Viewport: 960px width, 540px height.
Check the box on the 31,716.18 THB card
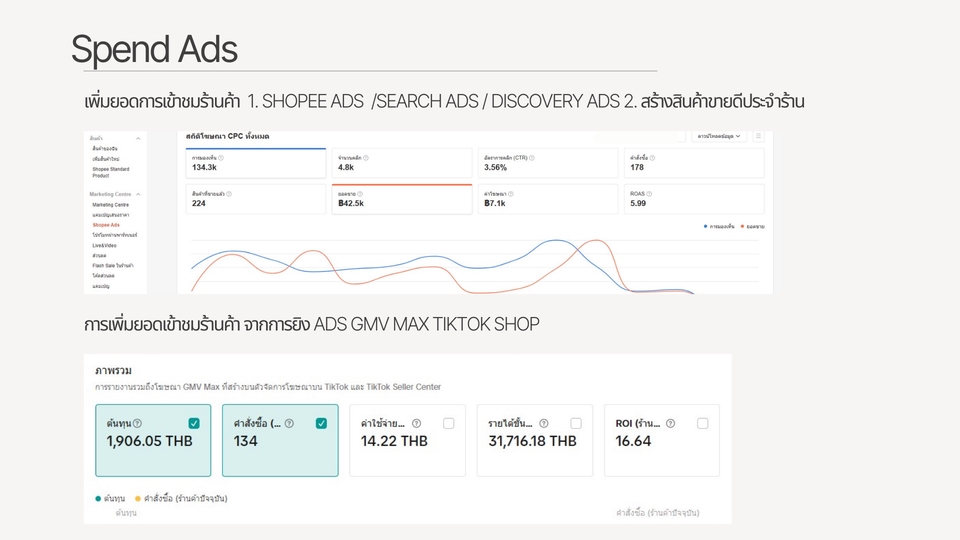tap(576, 423)
